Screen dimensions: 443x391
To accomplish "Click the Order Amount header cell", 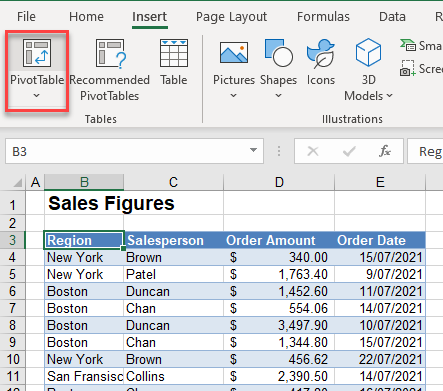I will pos(279,240).
